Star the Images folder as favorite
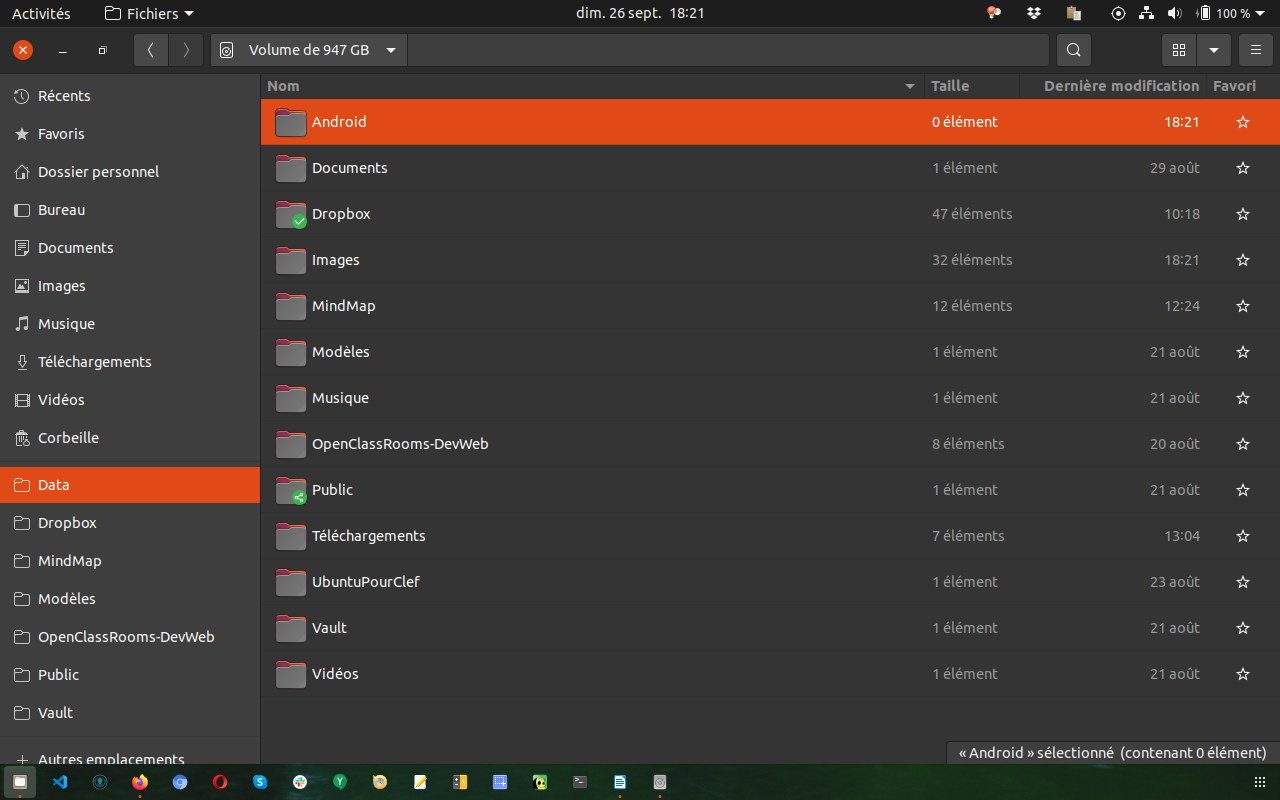Viewport: 1280px width, 800px height. (1243, 260)
